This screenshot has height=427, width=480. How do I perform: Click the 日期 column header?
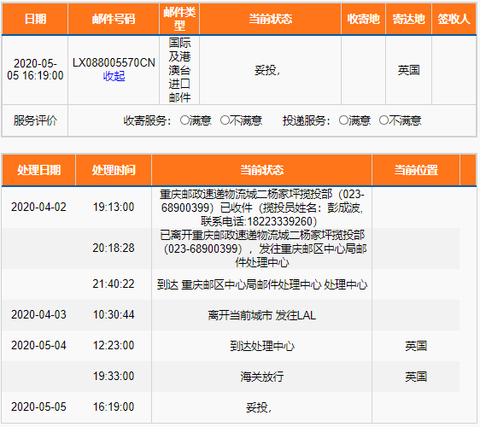[35, 19]
